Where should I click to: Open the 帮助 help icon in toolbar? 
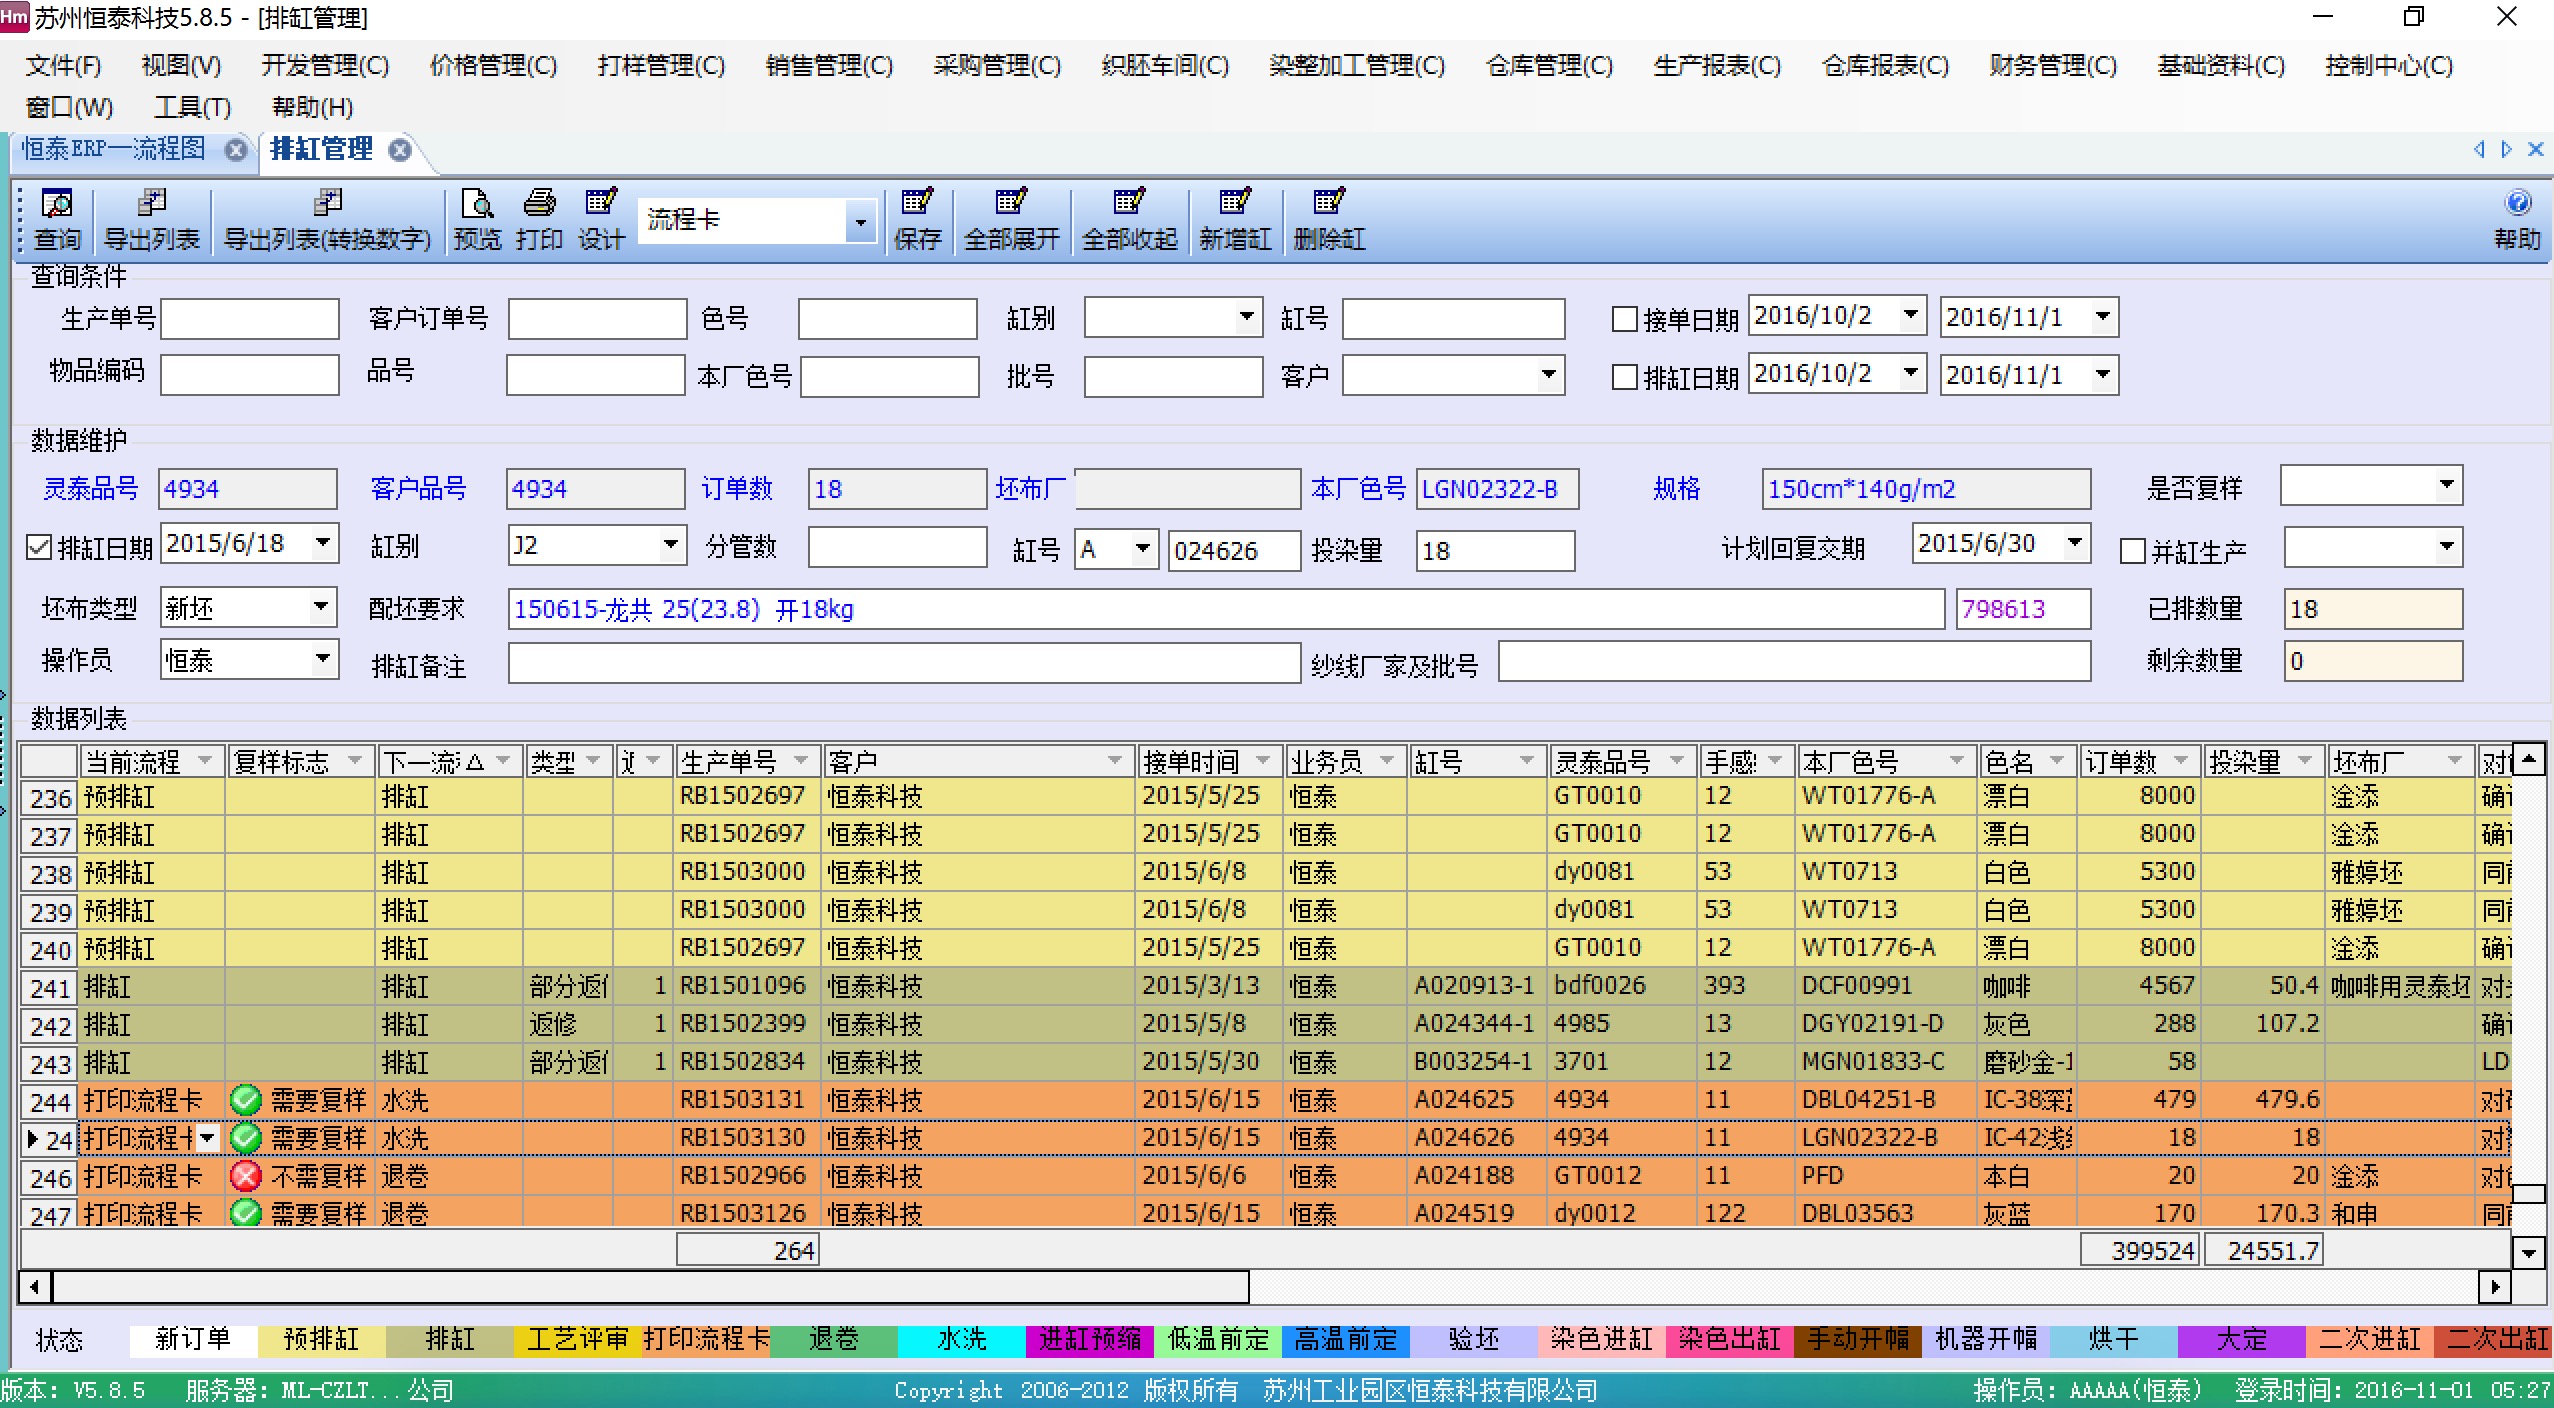(2517, 220)
